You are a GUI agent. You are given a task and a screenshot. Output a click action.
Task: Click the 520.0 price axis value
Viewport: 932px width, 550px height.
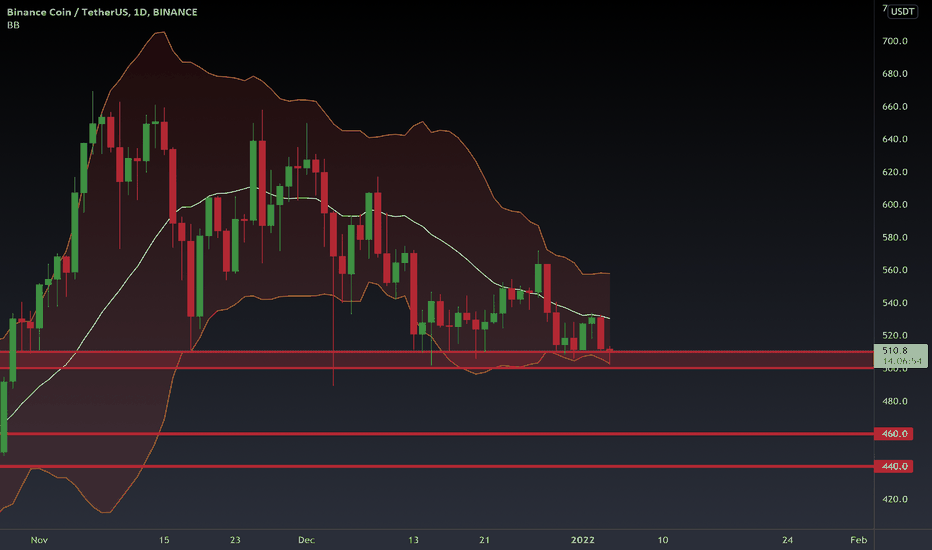[x=895, y=335]
